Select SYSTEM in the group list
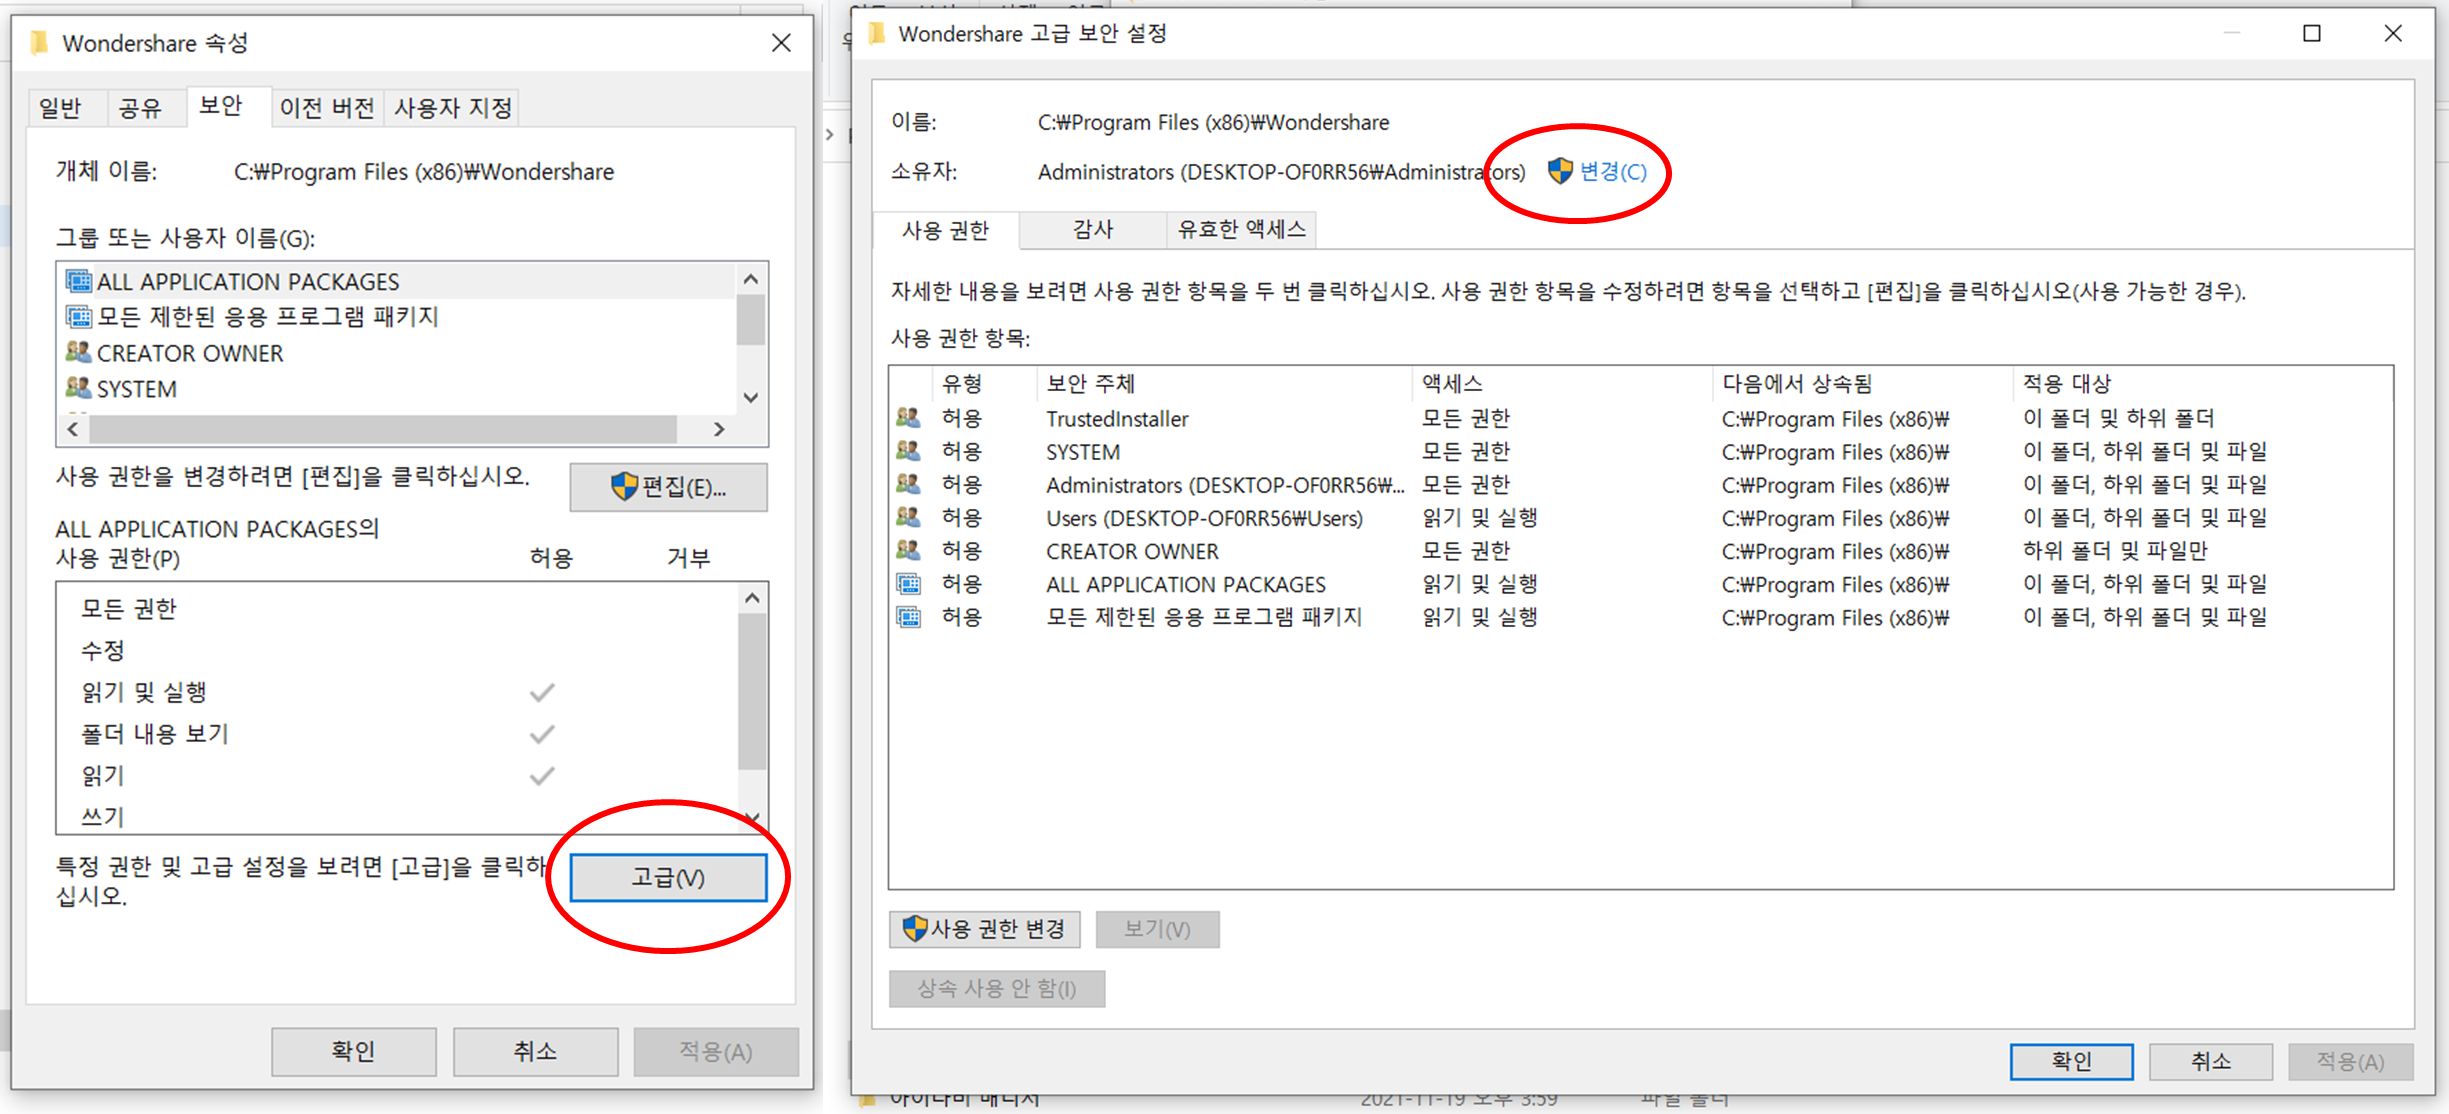Image resolution: width=2449 pixels, height=1114 pixels. [398, 389]
